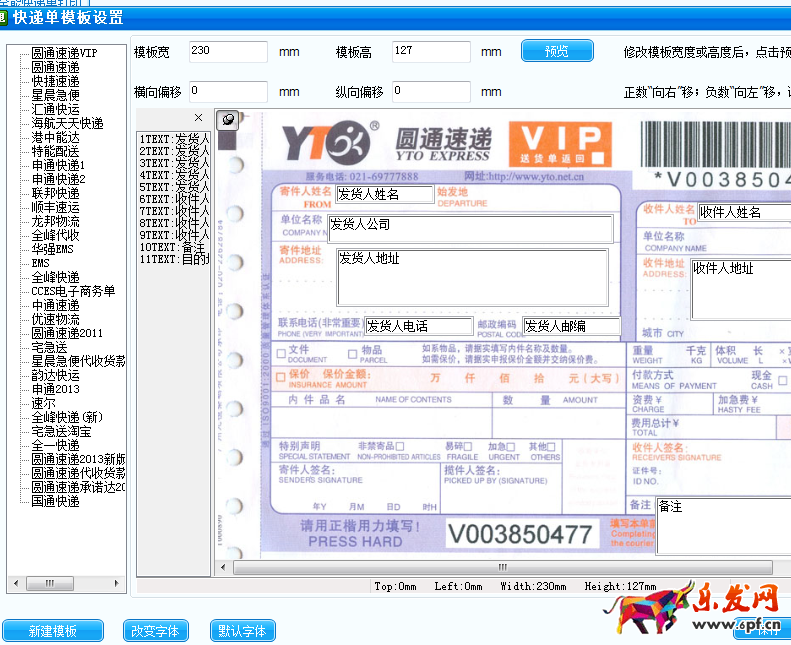
Task: Select template 圆通速递2011
Action: [67, 333]
